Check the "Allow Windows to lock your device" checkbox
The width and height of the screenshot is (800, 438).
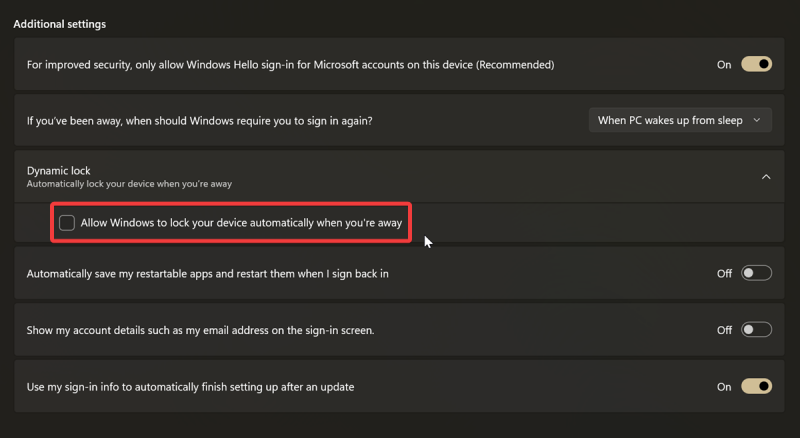point(67,223)
